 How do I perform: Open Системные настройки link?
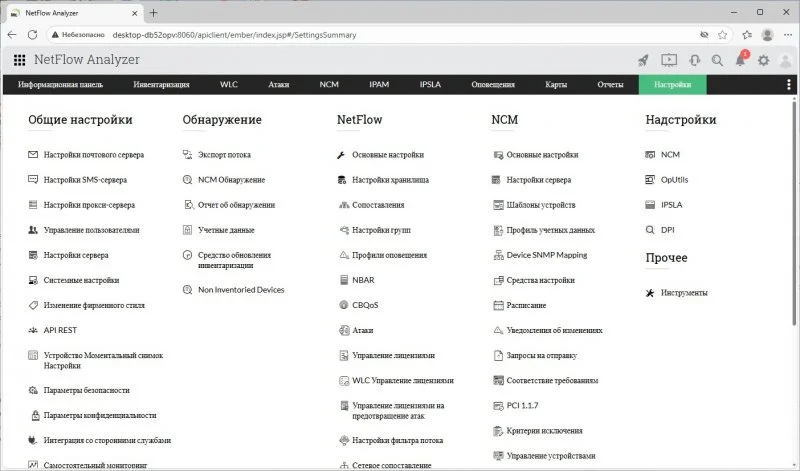click(x=82, y=280)
